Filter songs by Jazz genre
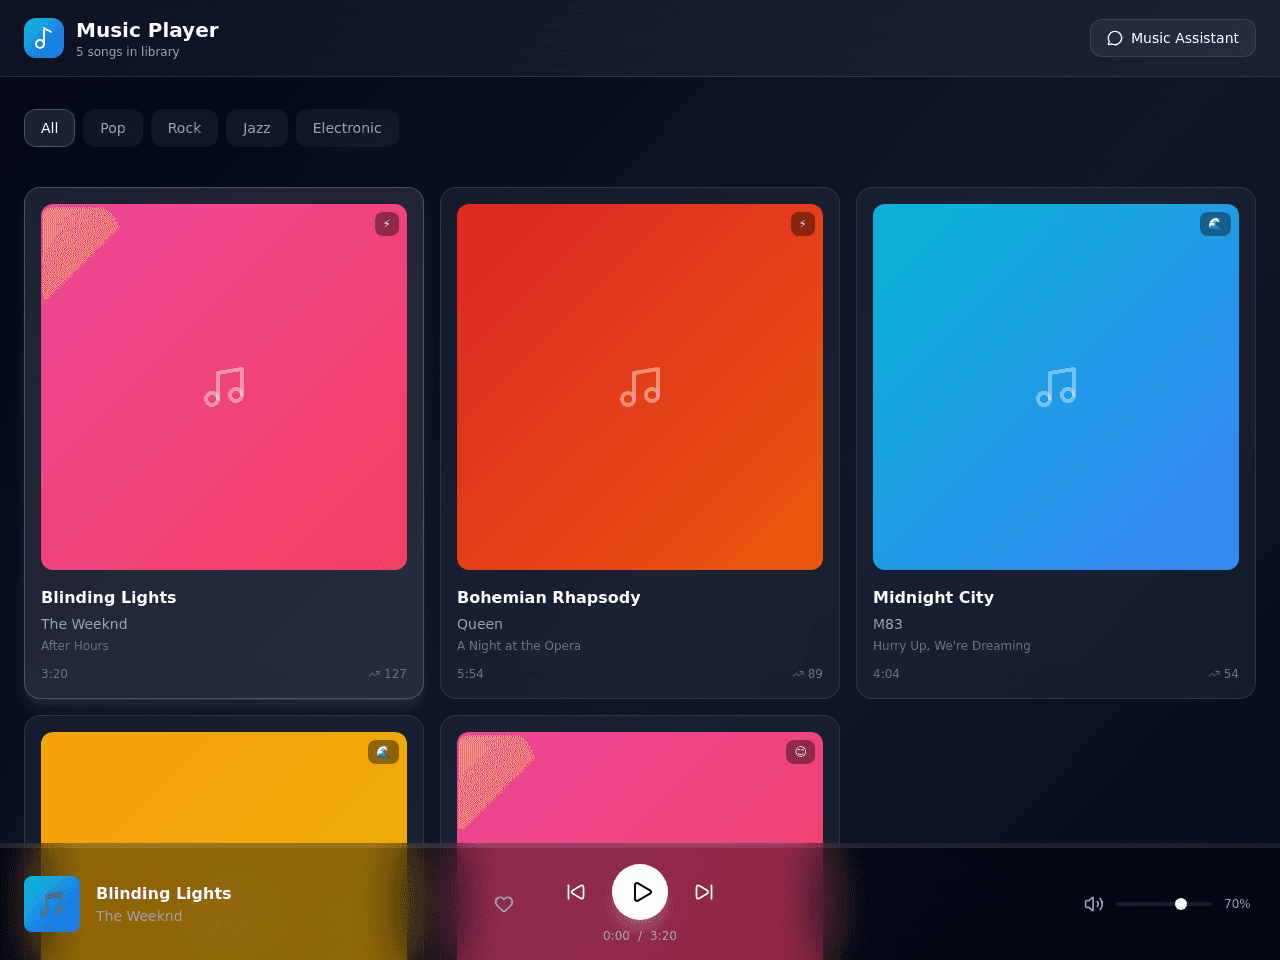Viewport: 1280px width, 960px height. coord(256,128)
